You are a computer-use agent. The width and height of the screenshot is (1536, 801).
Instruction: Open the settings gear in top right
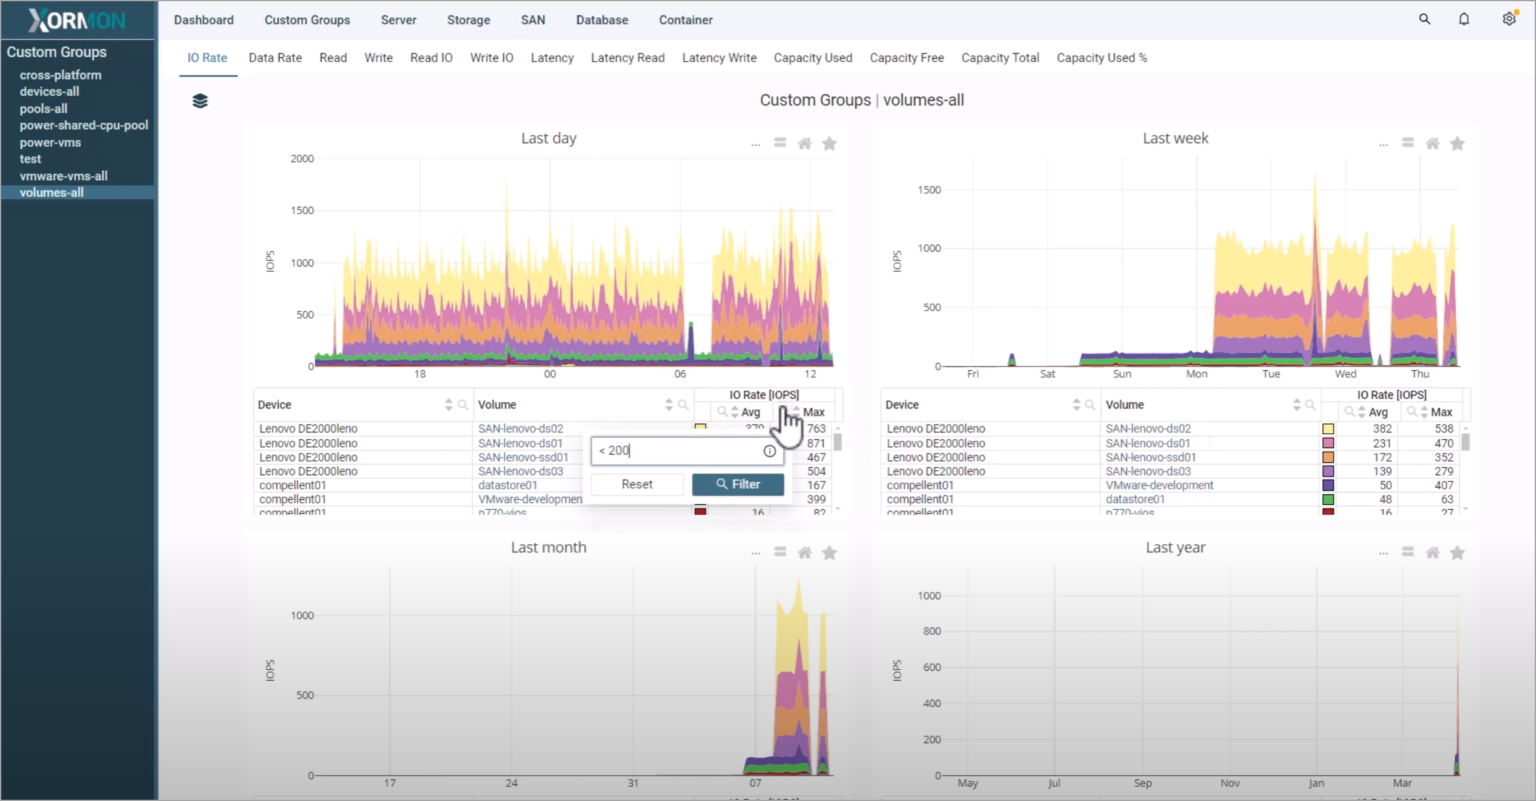(1509, 19)
